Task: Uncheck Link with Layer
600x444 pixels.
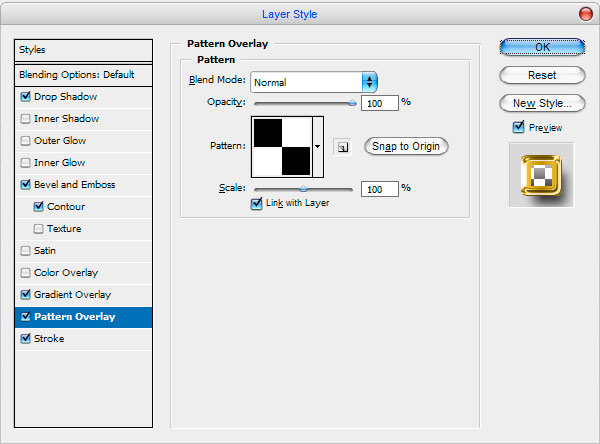Action: (256, 203)
